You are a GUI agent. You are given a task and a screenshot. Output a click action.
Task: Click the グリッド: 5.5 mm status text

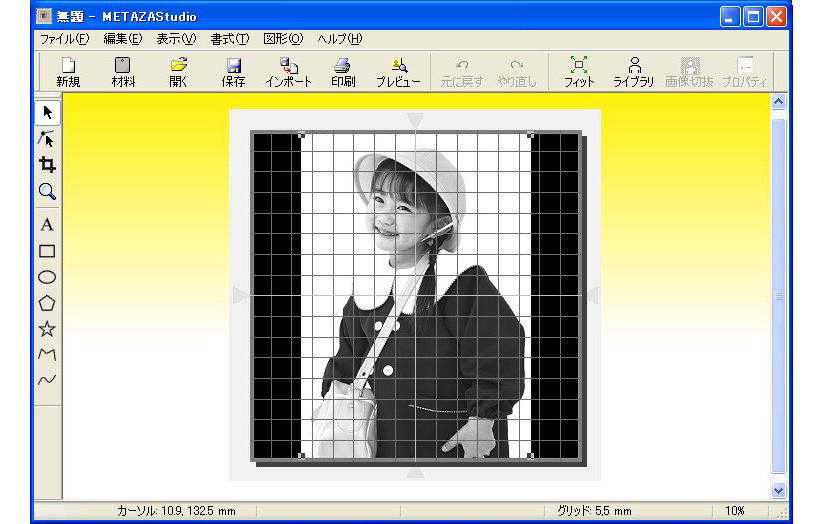594,511
